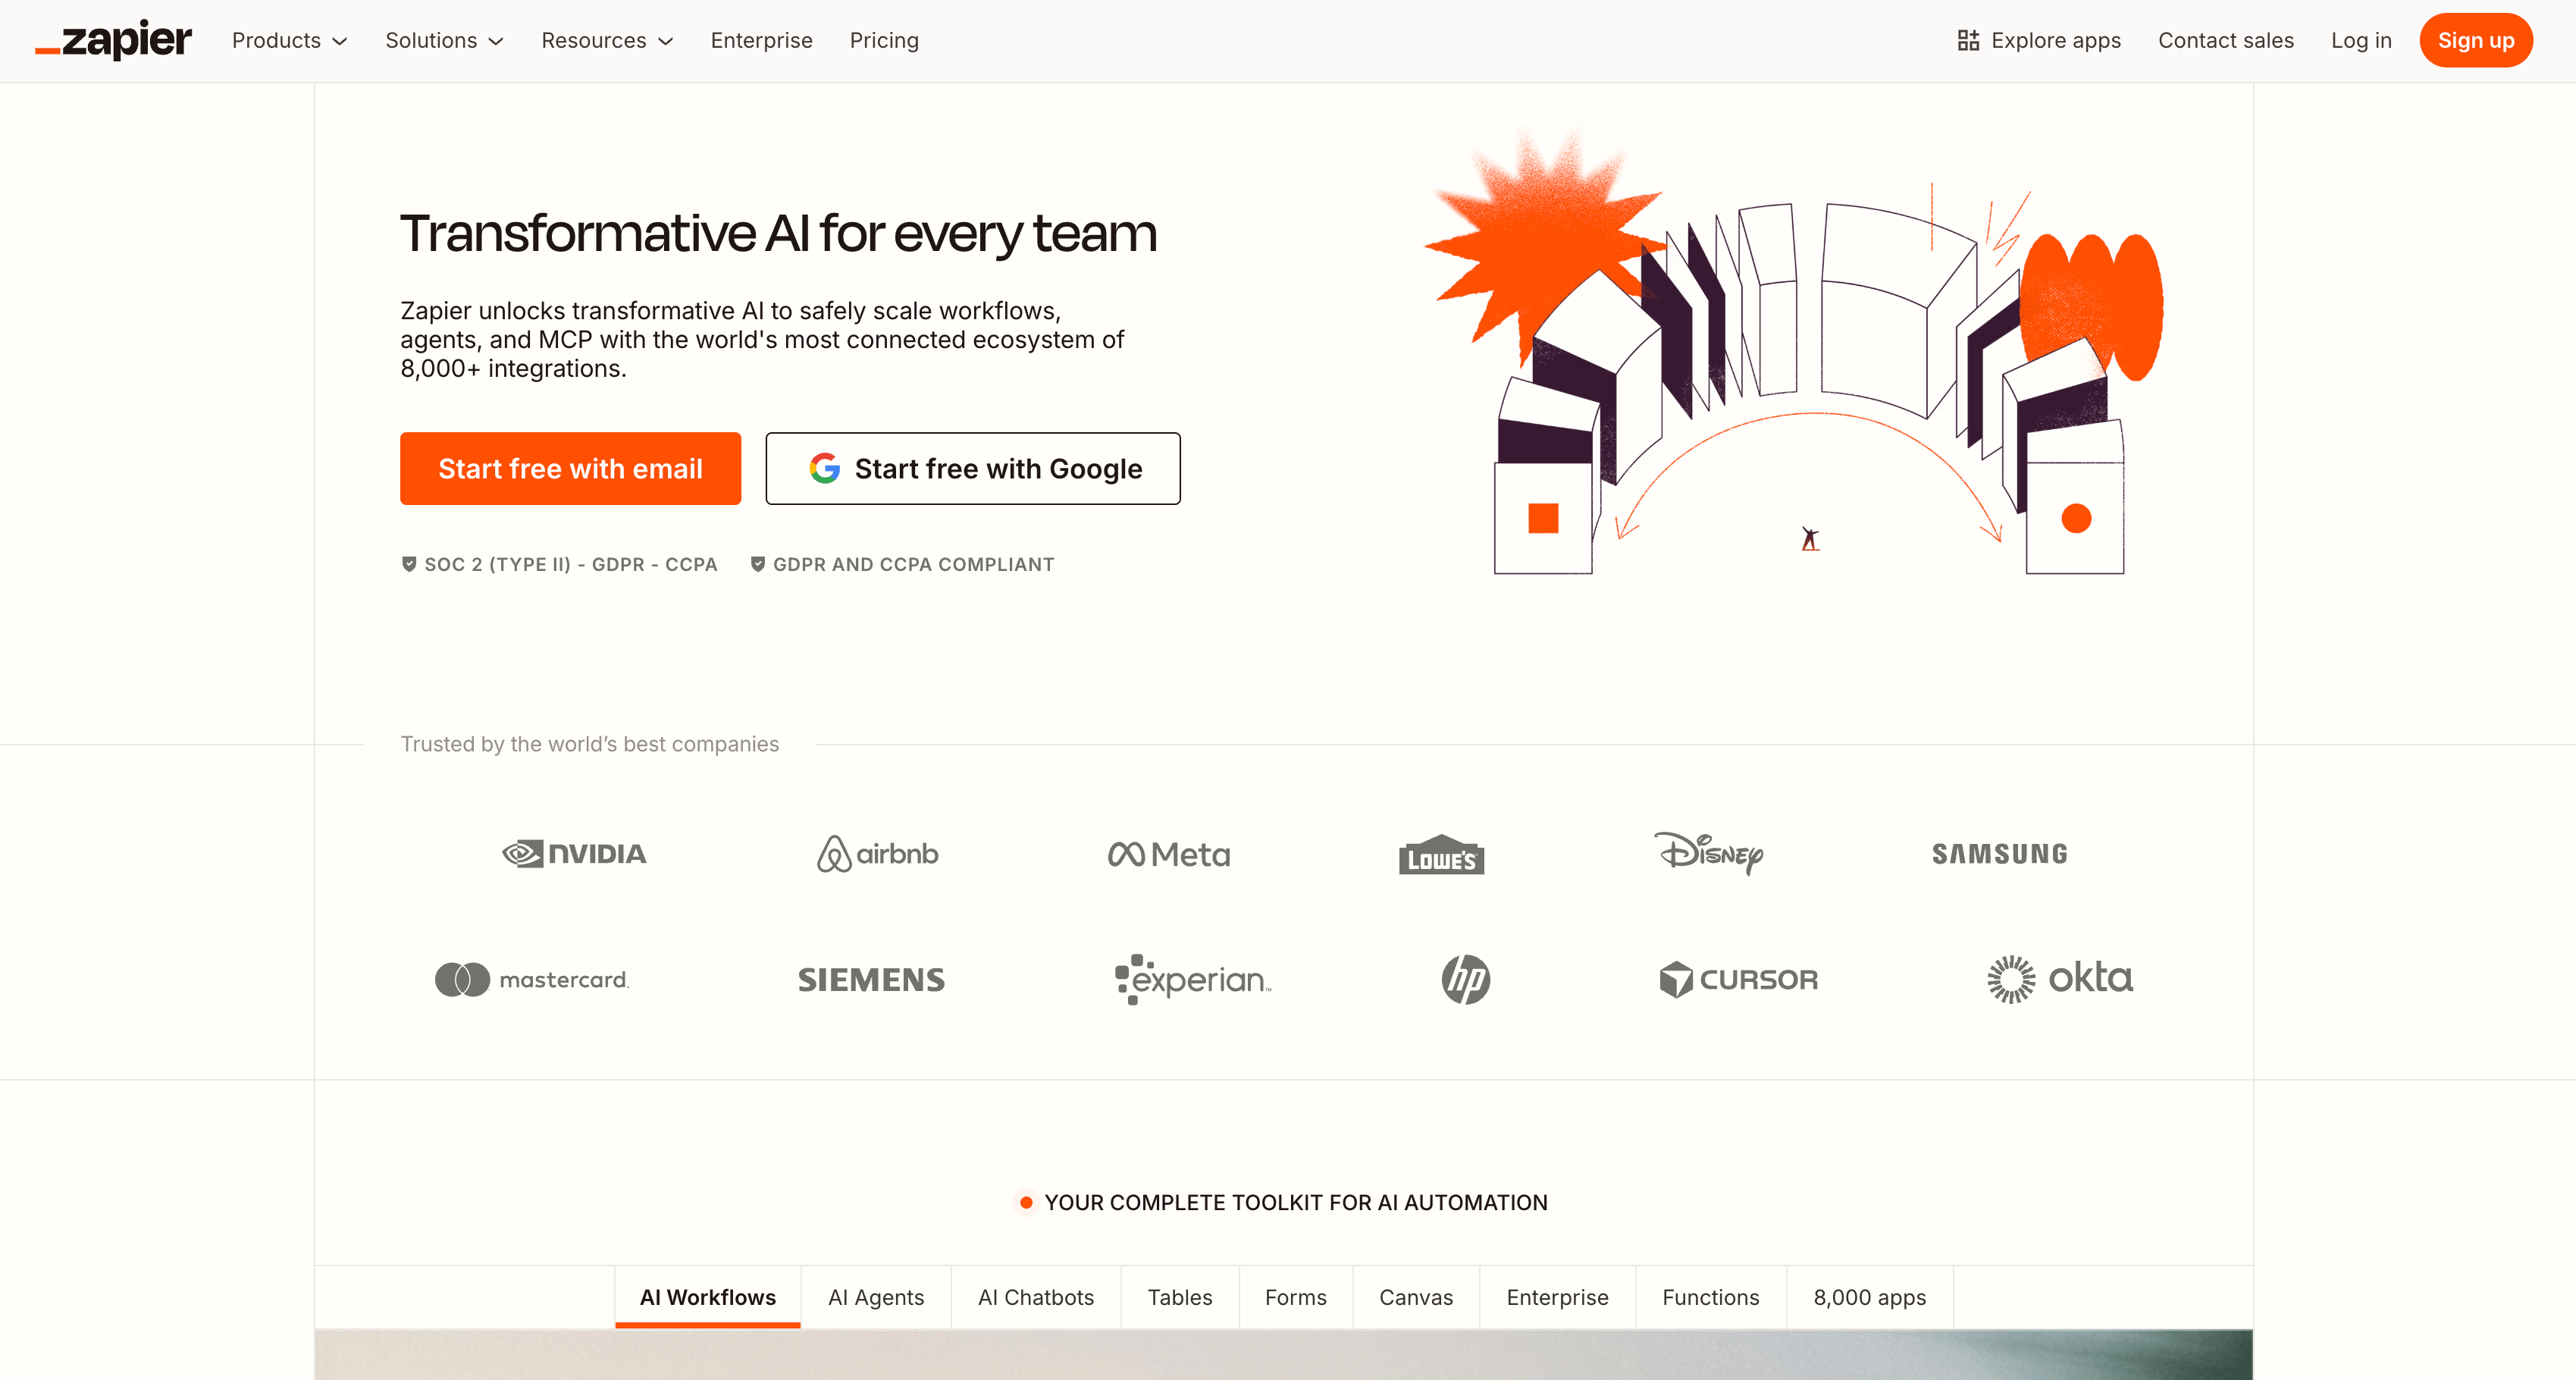The height and width of the screenshot is (1380, 2576).
Task: Switch to the AI Agents tab
Action: (x=876, y=1297)
